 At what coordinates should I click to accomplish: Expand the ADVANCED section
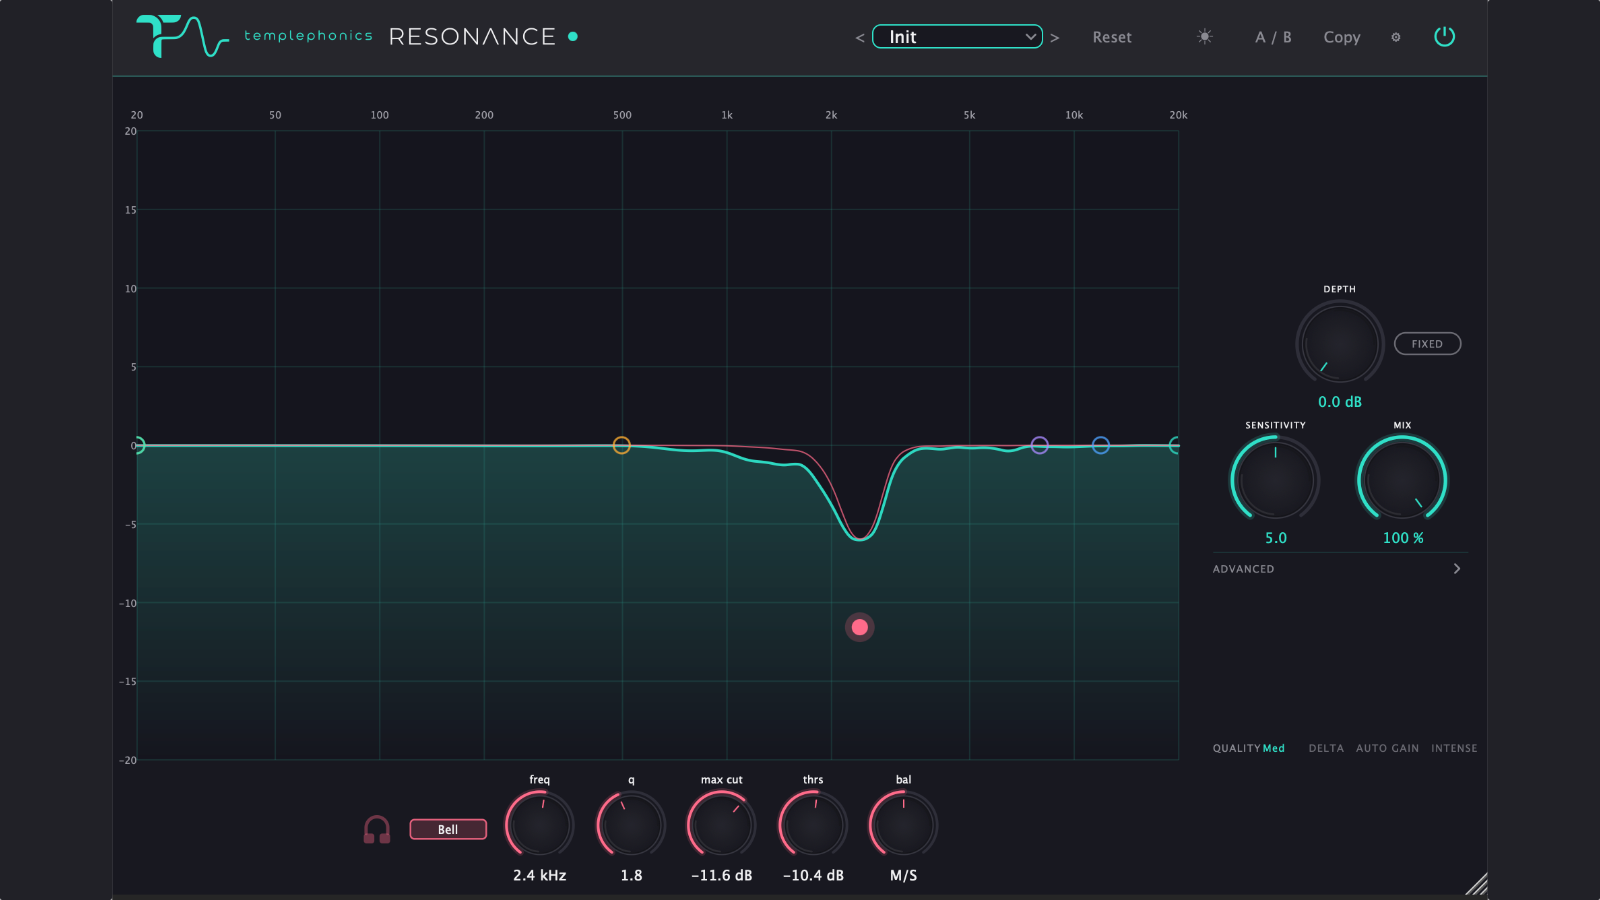tap(1338, 569)
